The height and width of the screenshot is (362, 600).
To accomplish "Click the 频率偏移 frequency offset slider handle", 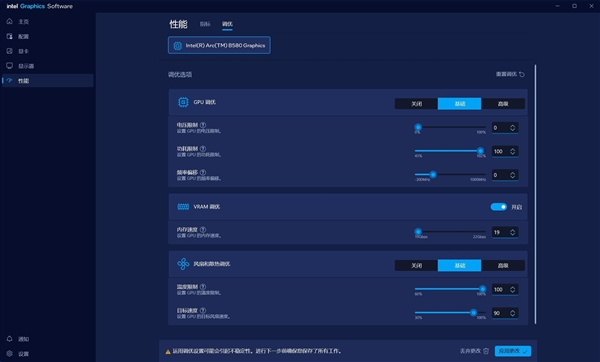I will coord(433,174).
